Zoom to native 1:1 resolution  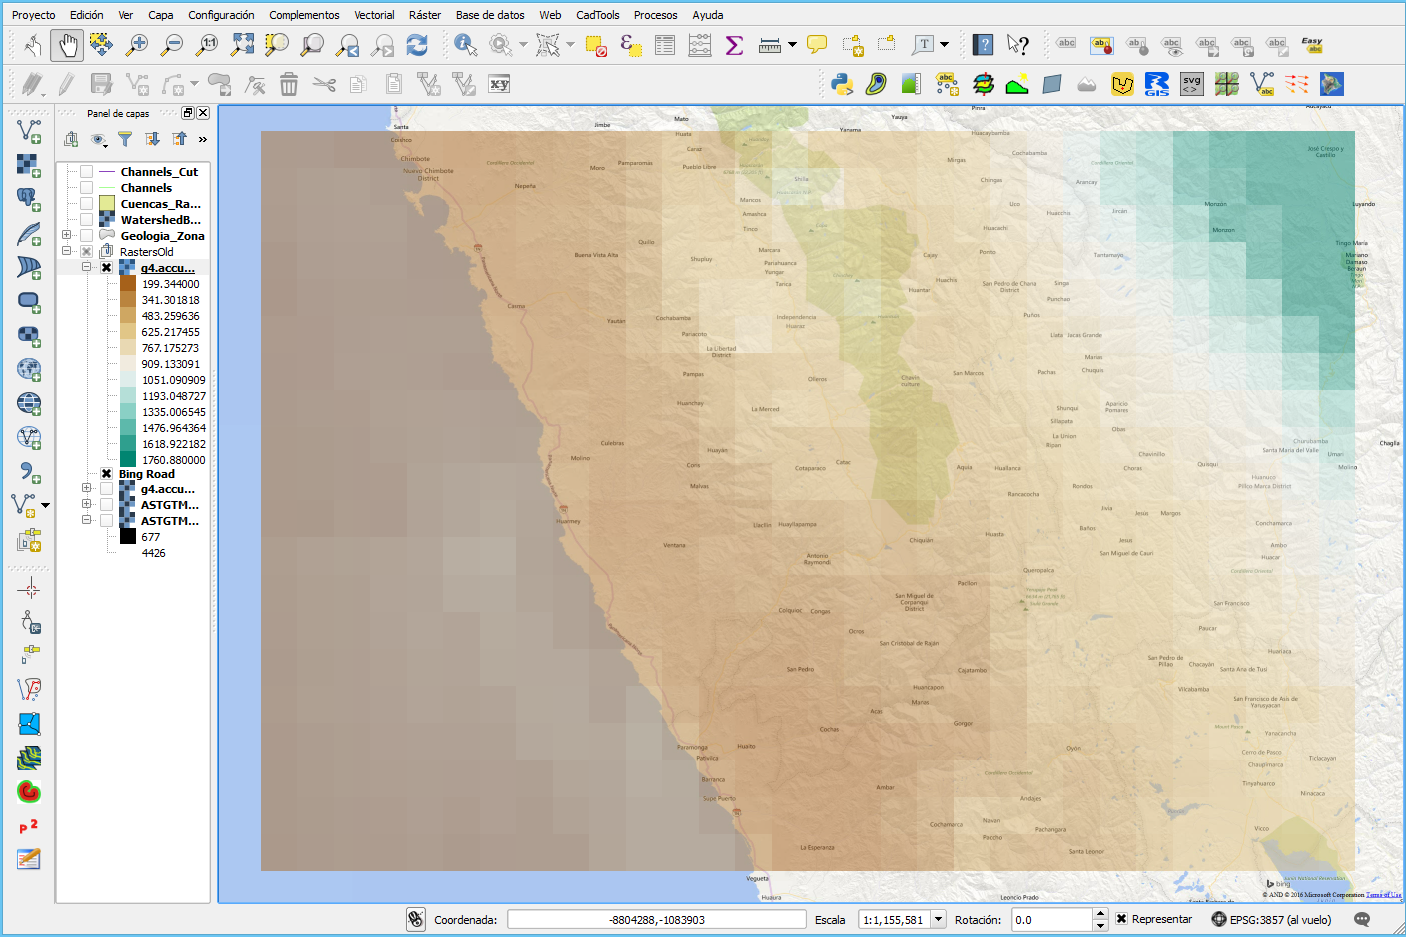click(207, 45)
